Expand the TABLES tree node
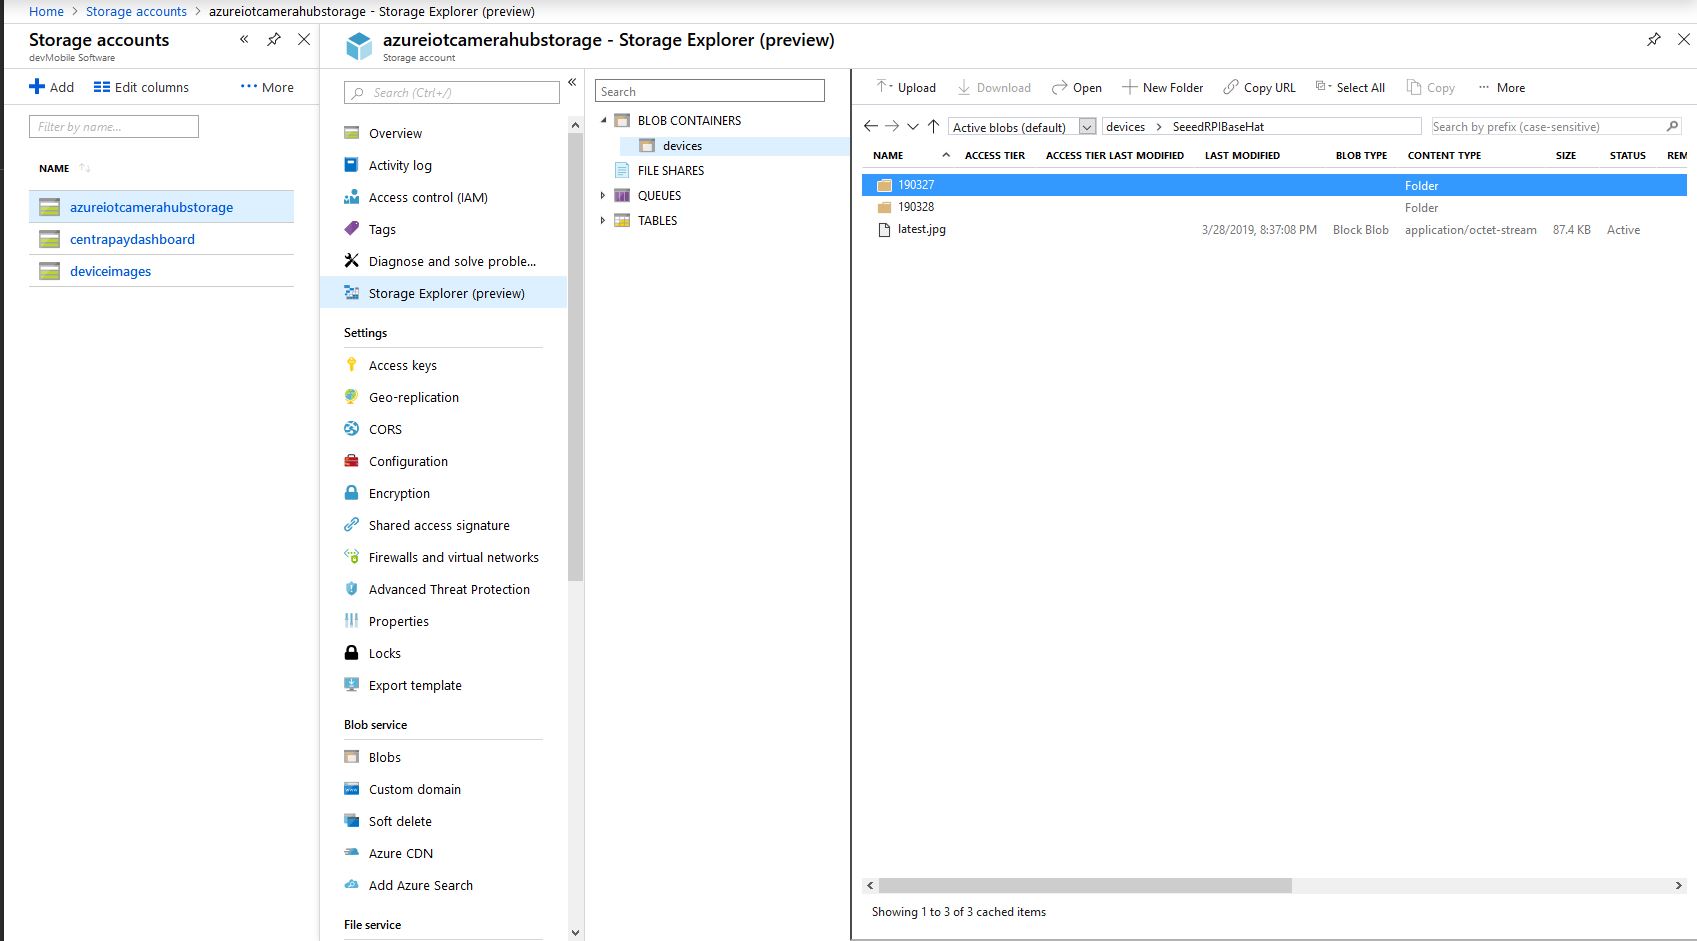1697x941 pixels. pos(603,220)
